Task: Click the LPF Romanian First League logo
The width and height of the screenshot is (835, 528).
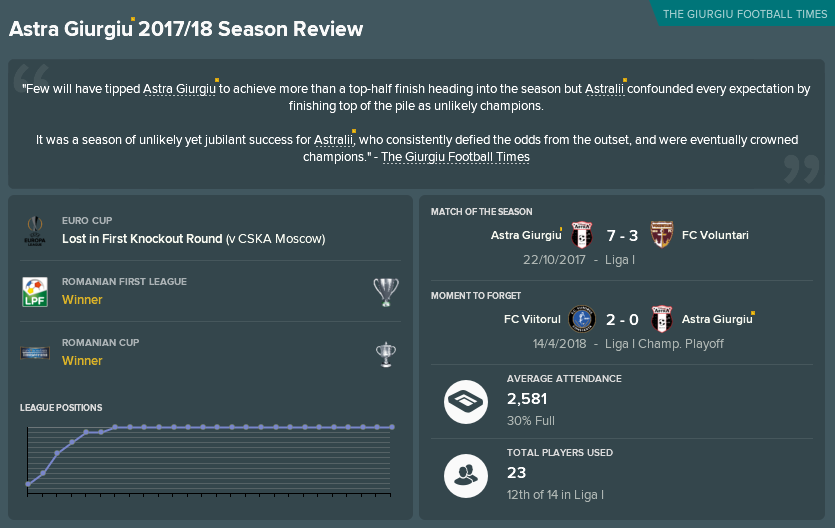Action: (x=35, y=292)
